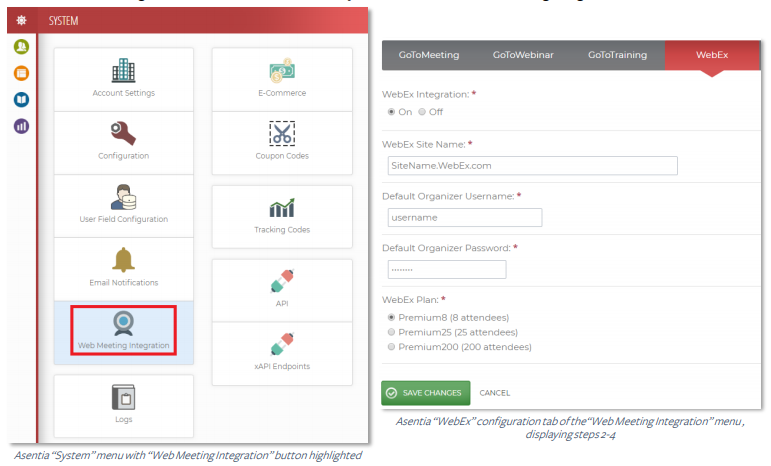
Task: Click the Tracking Codes label
Action: (282, 230)
